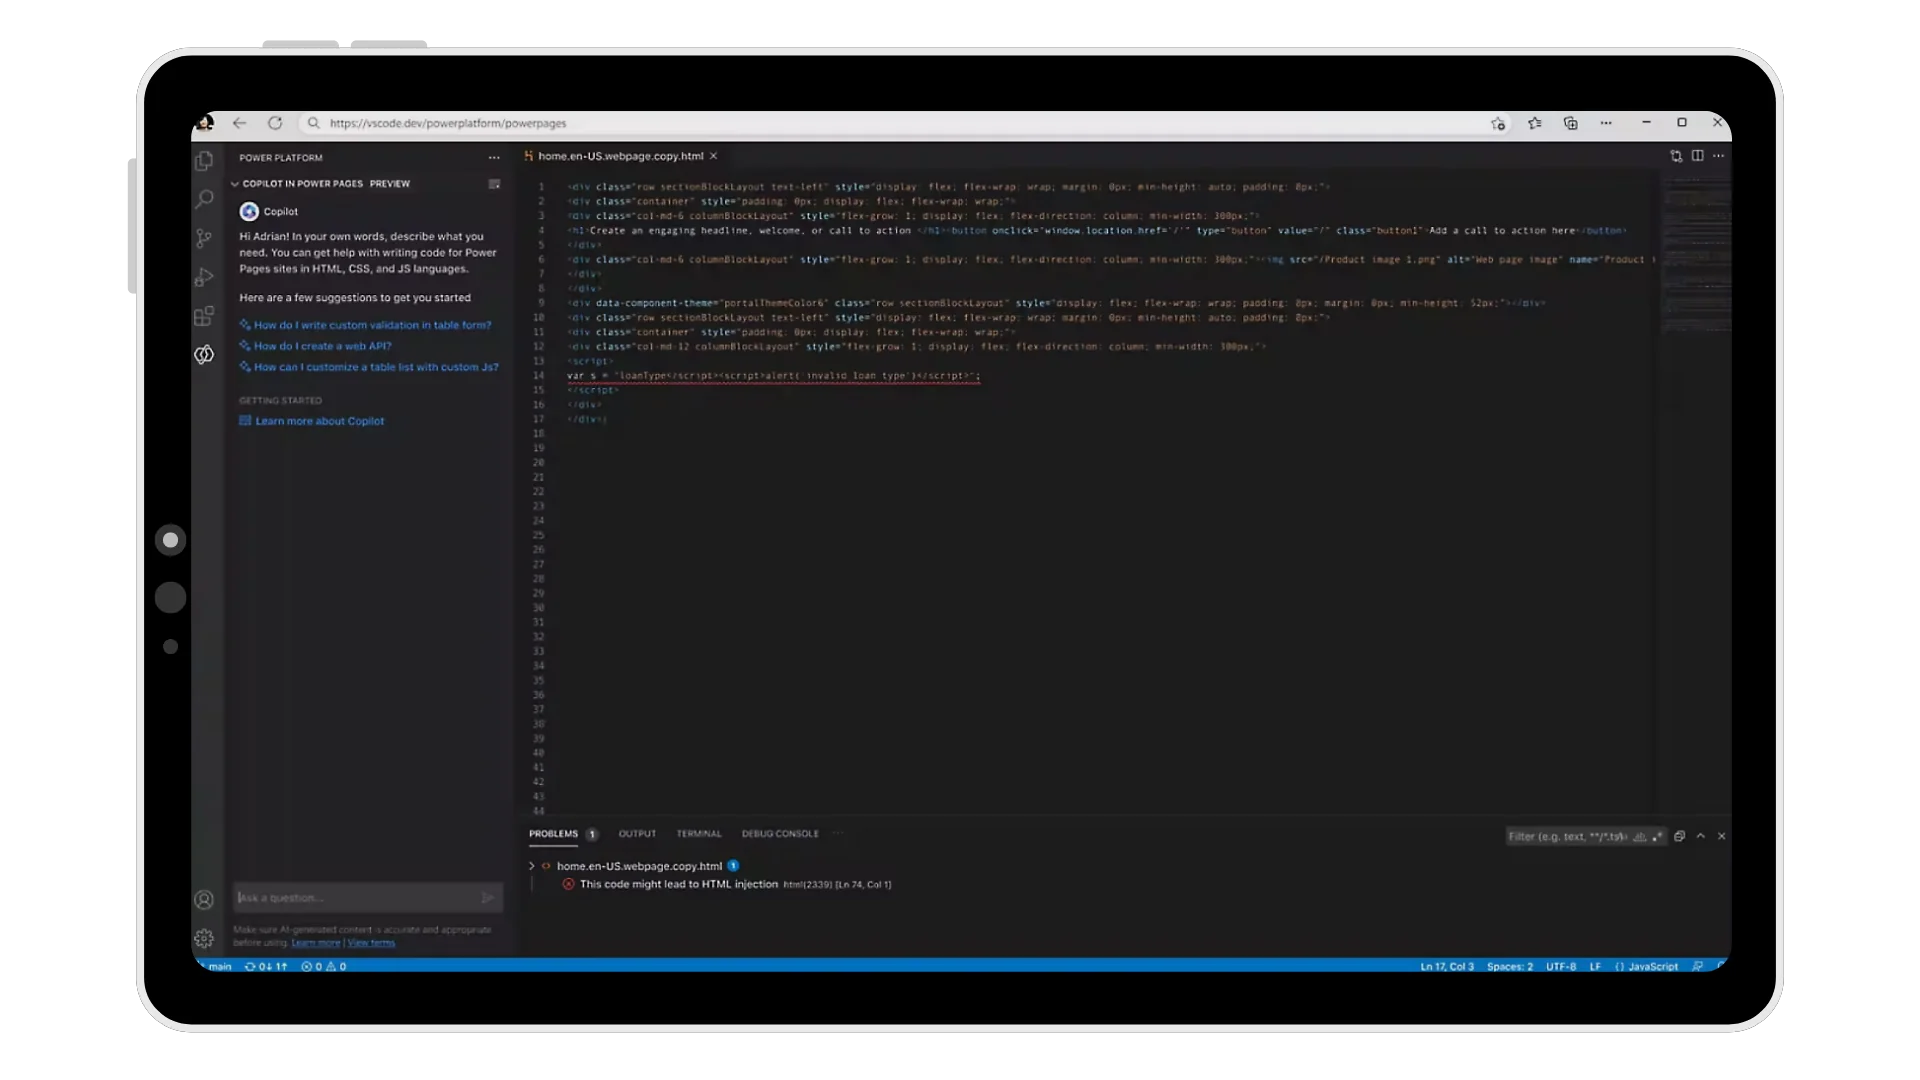The width and height of the screenshot is (1920, 1080).
Task: Click the search icon in address bar
Action: pos(314,123)
